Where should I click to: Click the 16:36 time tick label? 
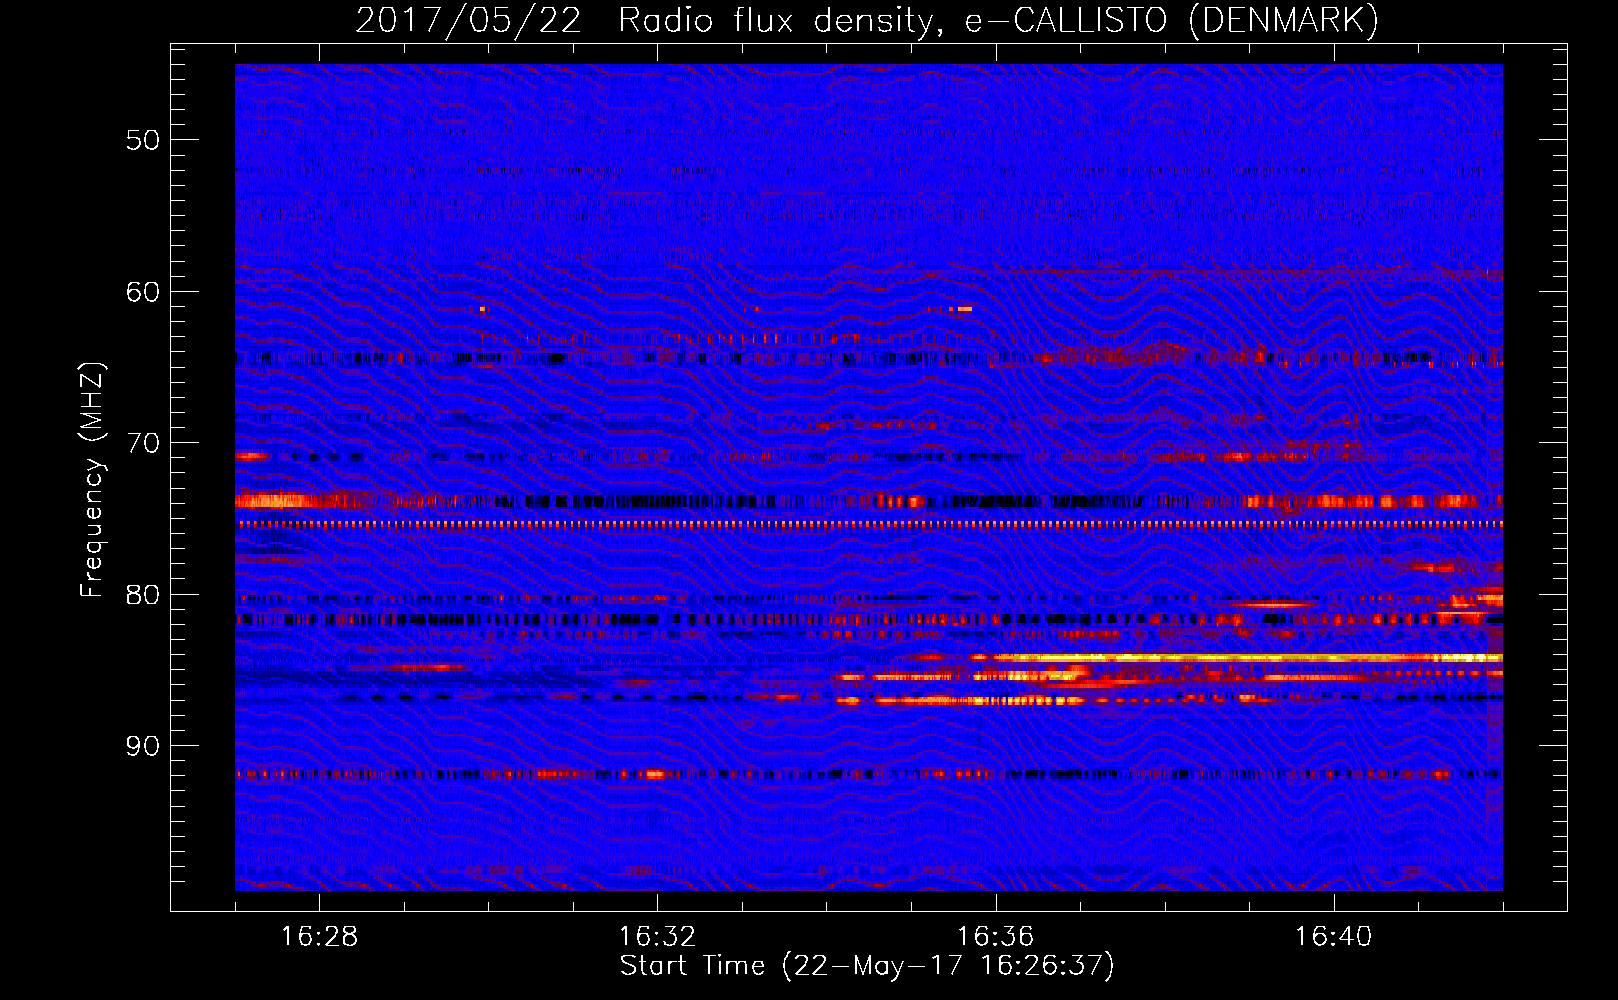click(x=995, y=937)
